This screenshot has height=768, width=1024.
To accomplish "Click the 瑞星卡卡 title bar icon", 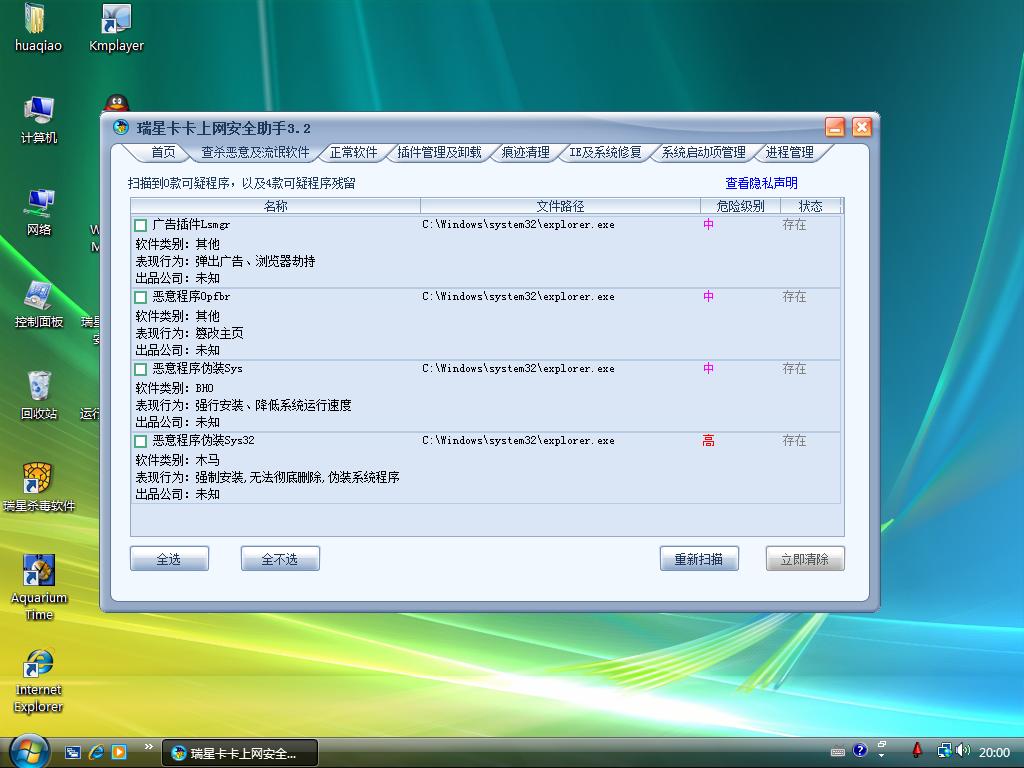I will 121,127.
